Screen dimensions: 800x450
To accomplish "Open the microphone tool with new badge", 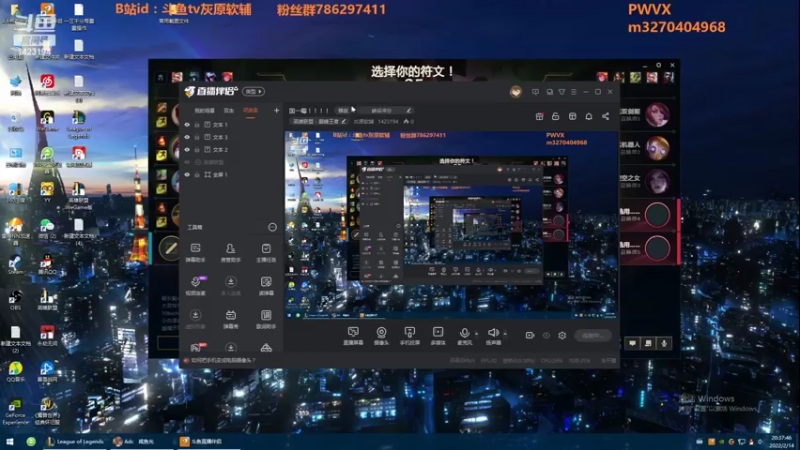I will 196,286.
